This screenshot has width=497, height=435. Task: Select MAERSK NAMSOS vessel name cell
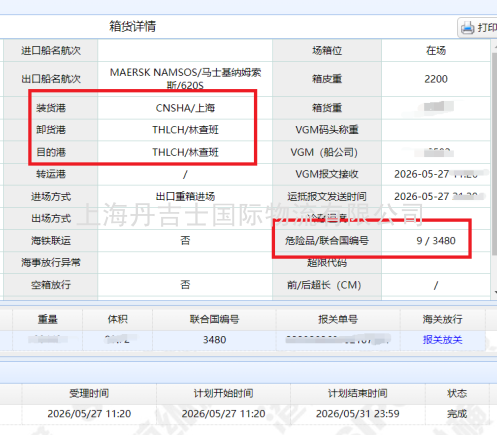[185, 79]
